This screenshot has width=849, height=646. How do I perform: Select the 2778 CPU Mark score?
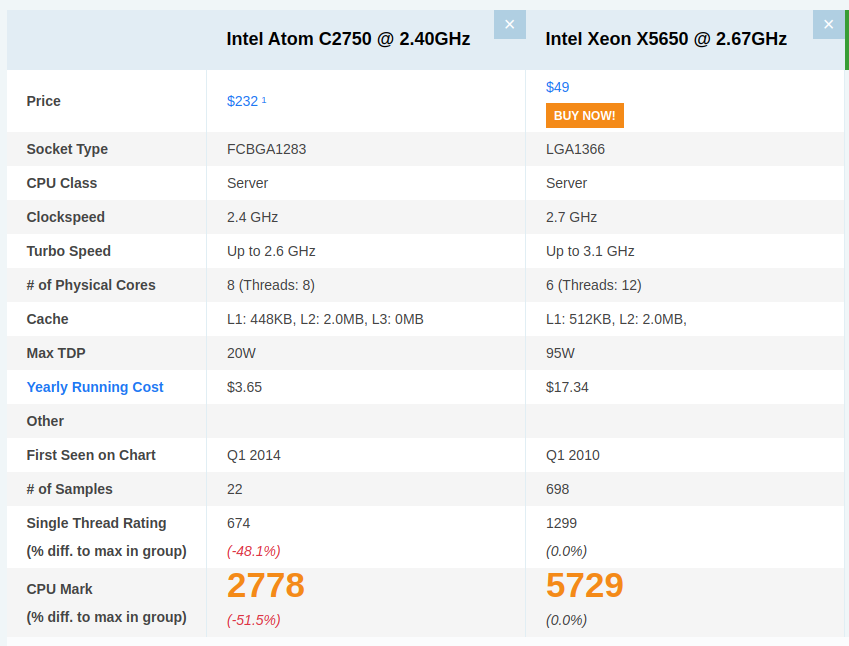266,585
